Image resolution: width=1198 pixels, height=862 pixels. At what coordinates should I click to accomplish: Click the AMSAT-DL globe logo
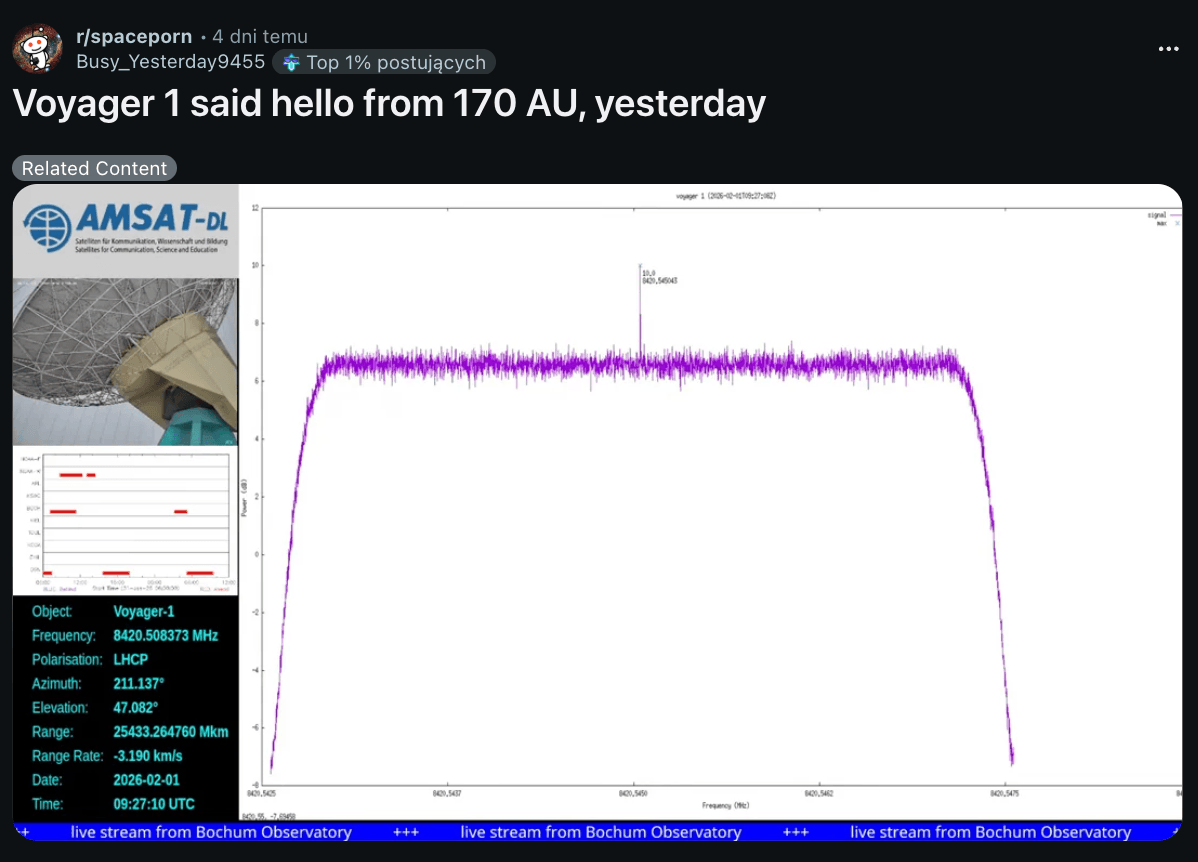click(x=45, y=230)
